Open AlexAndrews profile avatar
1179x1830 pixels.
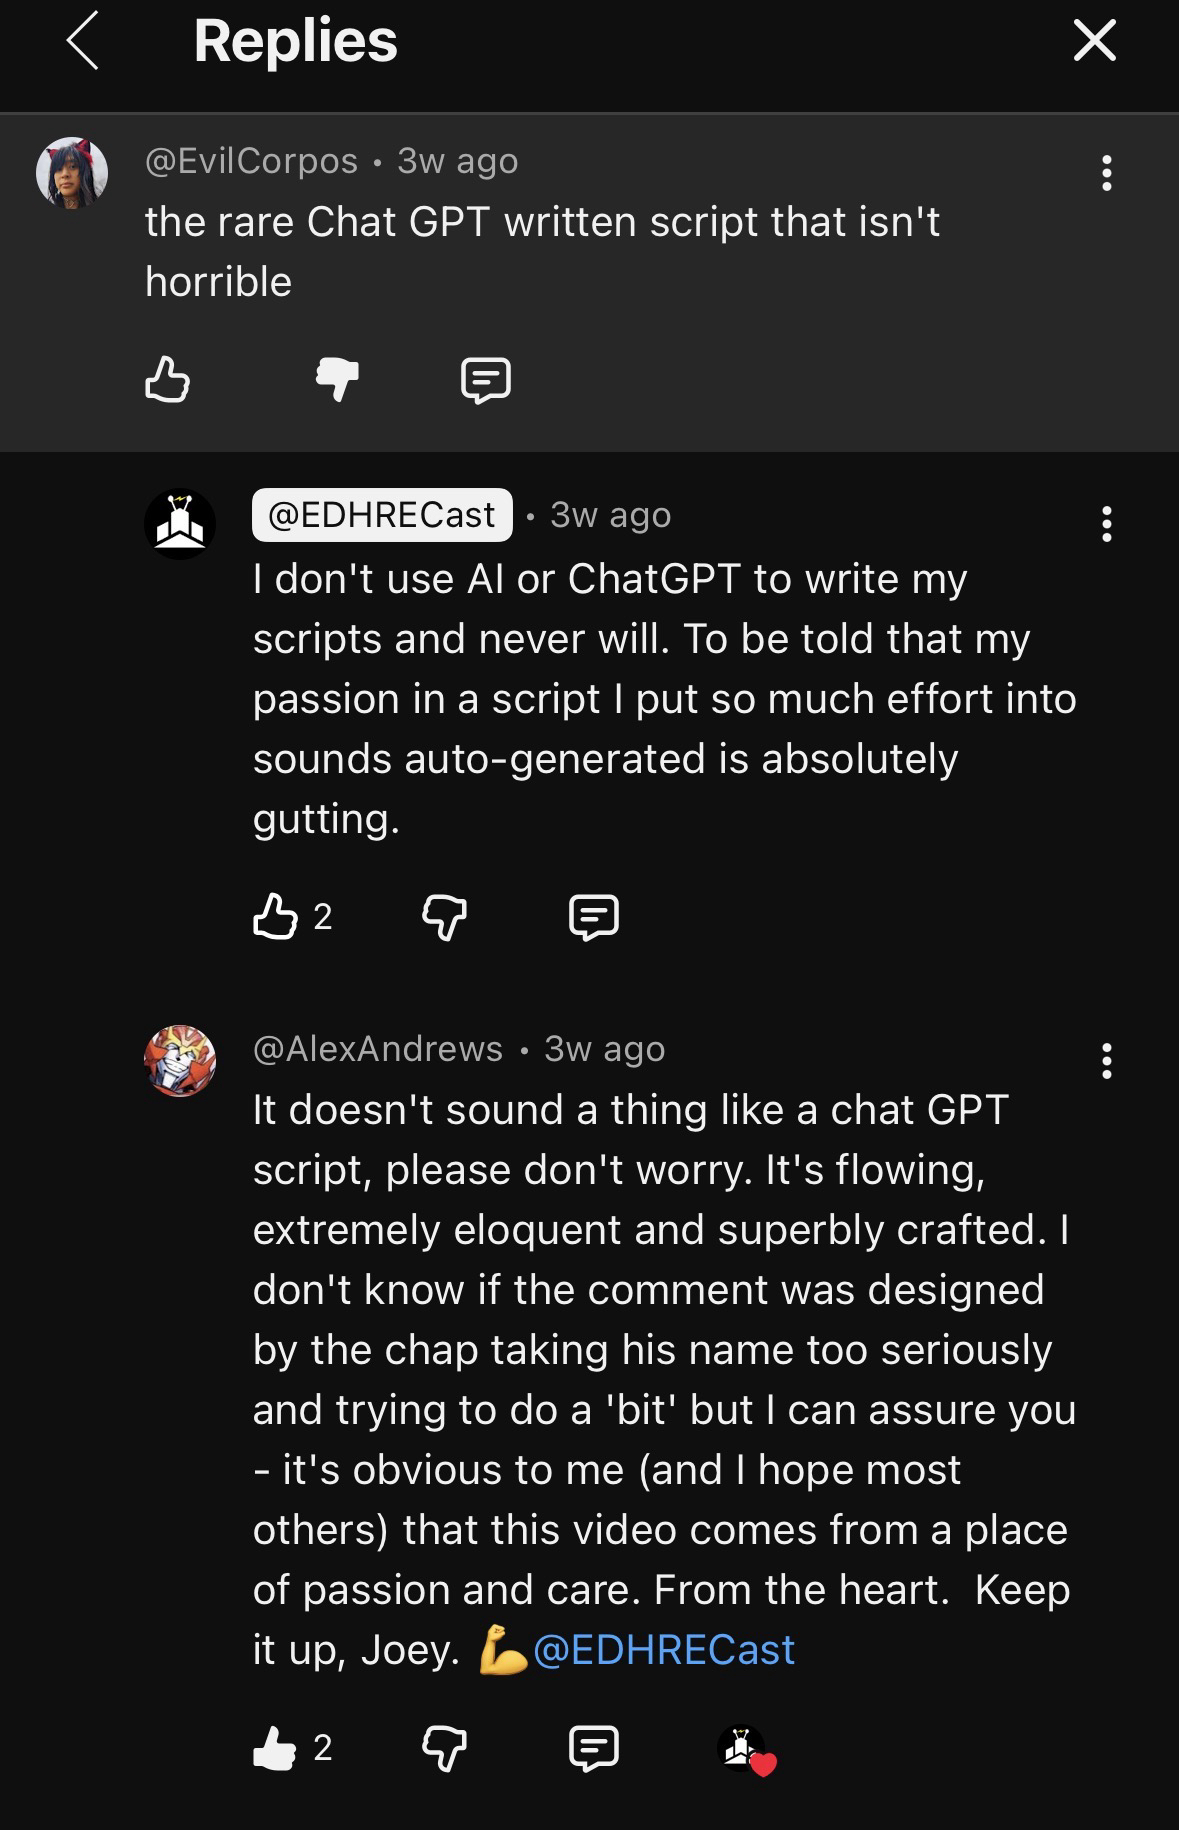[180, 1060]
